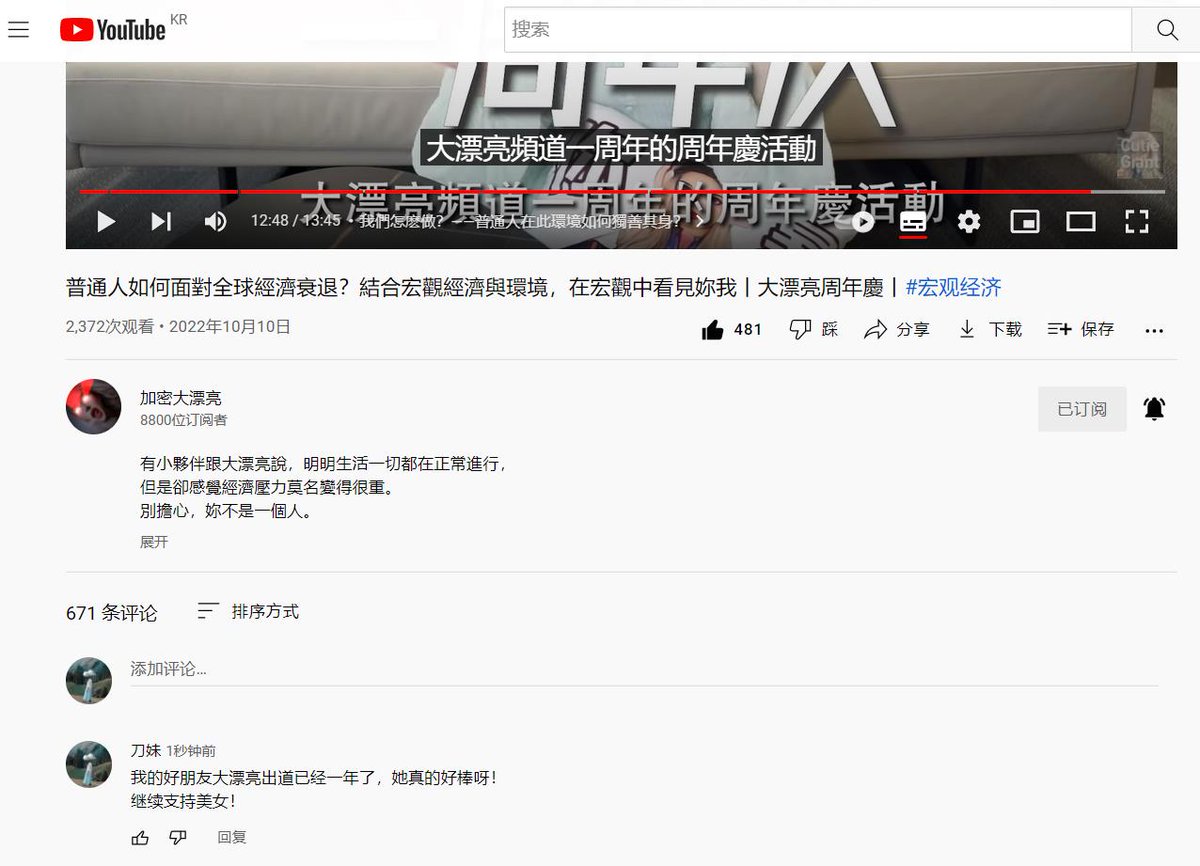Click the search magnifier button
Image resolution: width=1200 pixels, height=866 pixels.
click(x=1166, y=30)
